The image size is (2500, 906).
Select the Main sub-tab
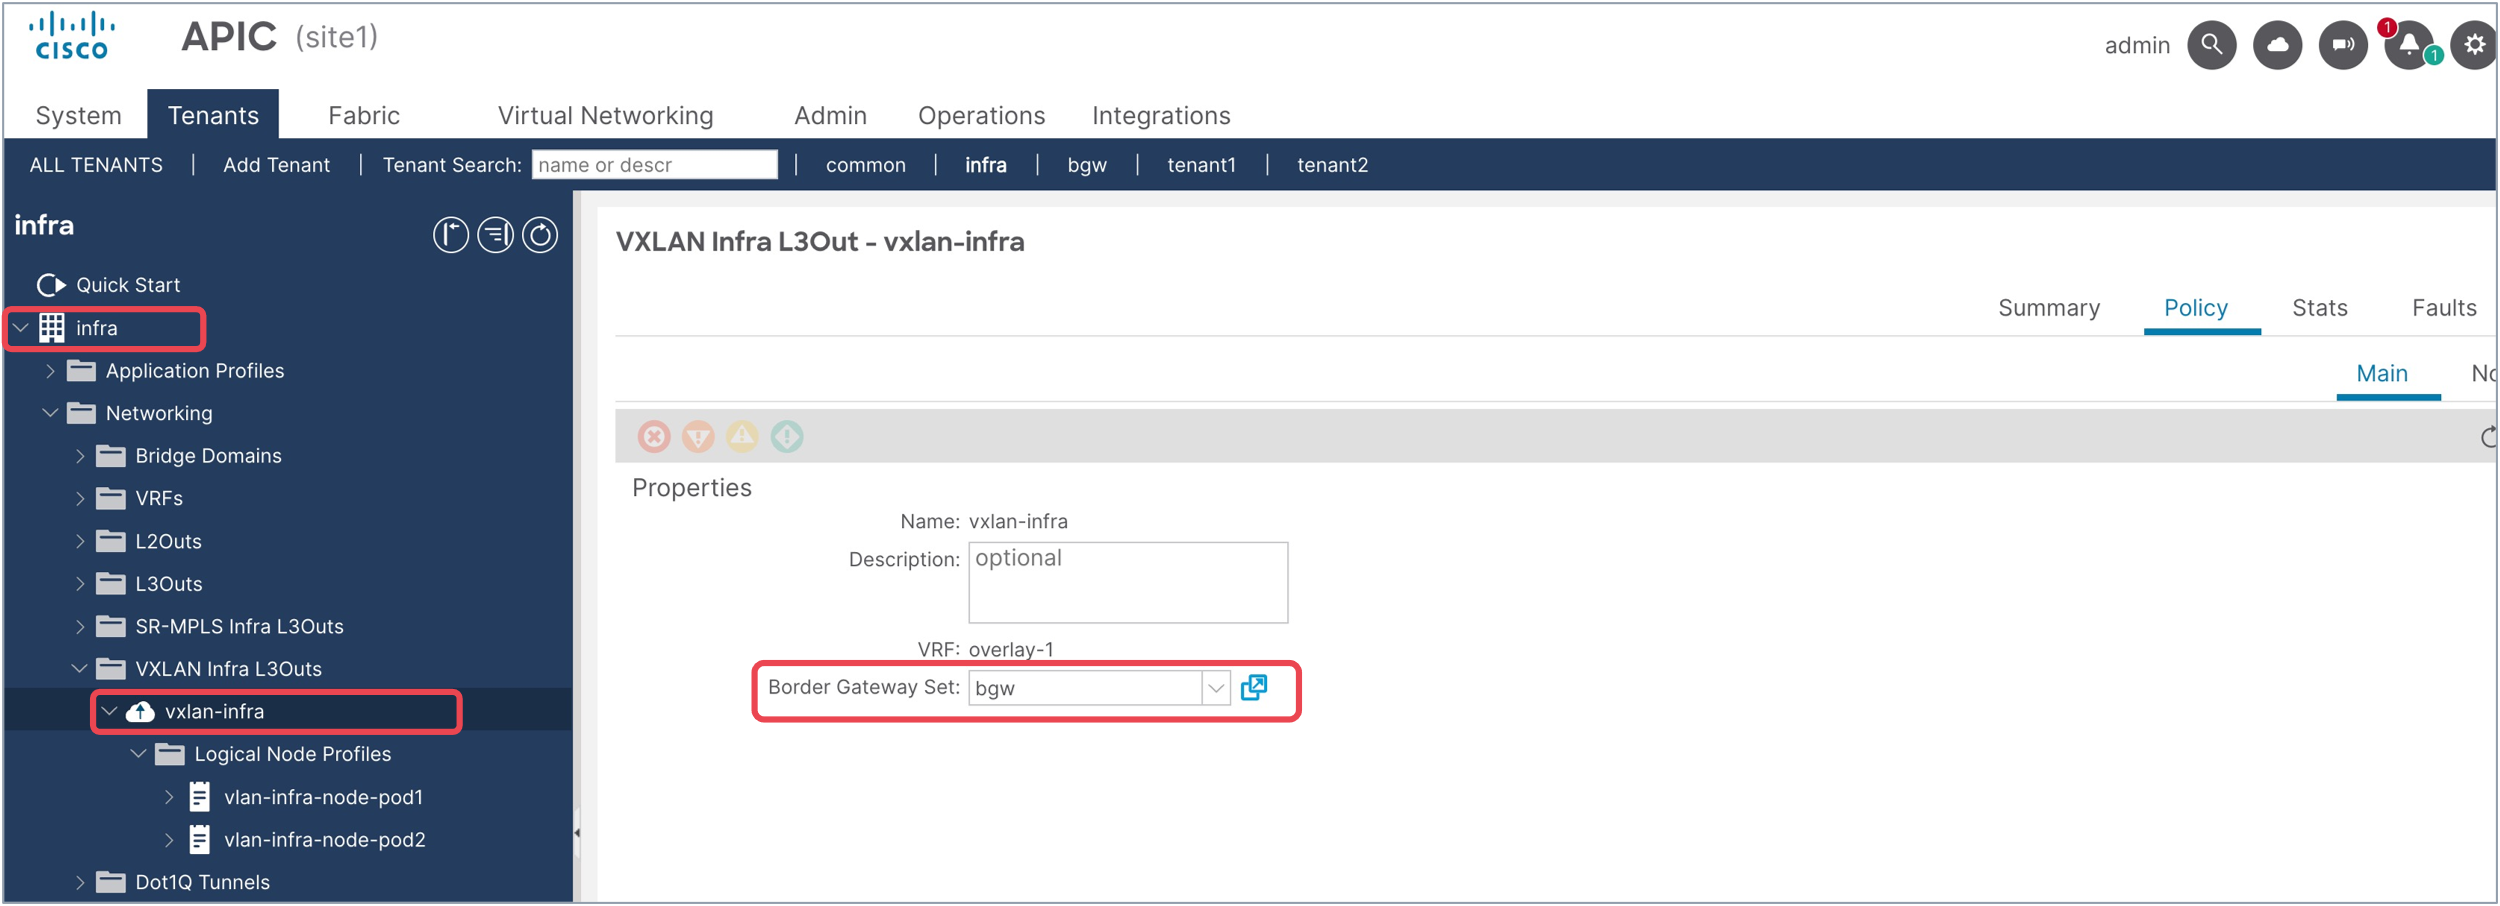click(2382, 374)
